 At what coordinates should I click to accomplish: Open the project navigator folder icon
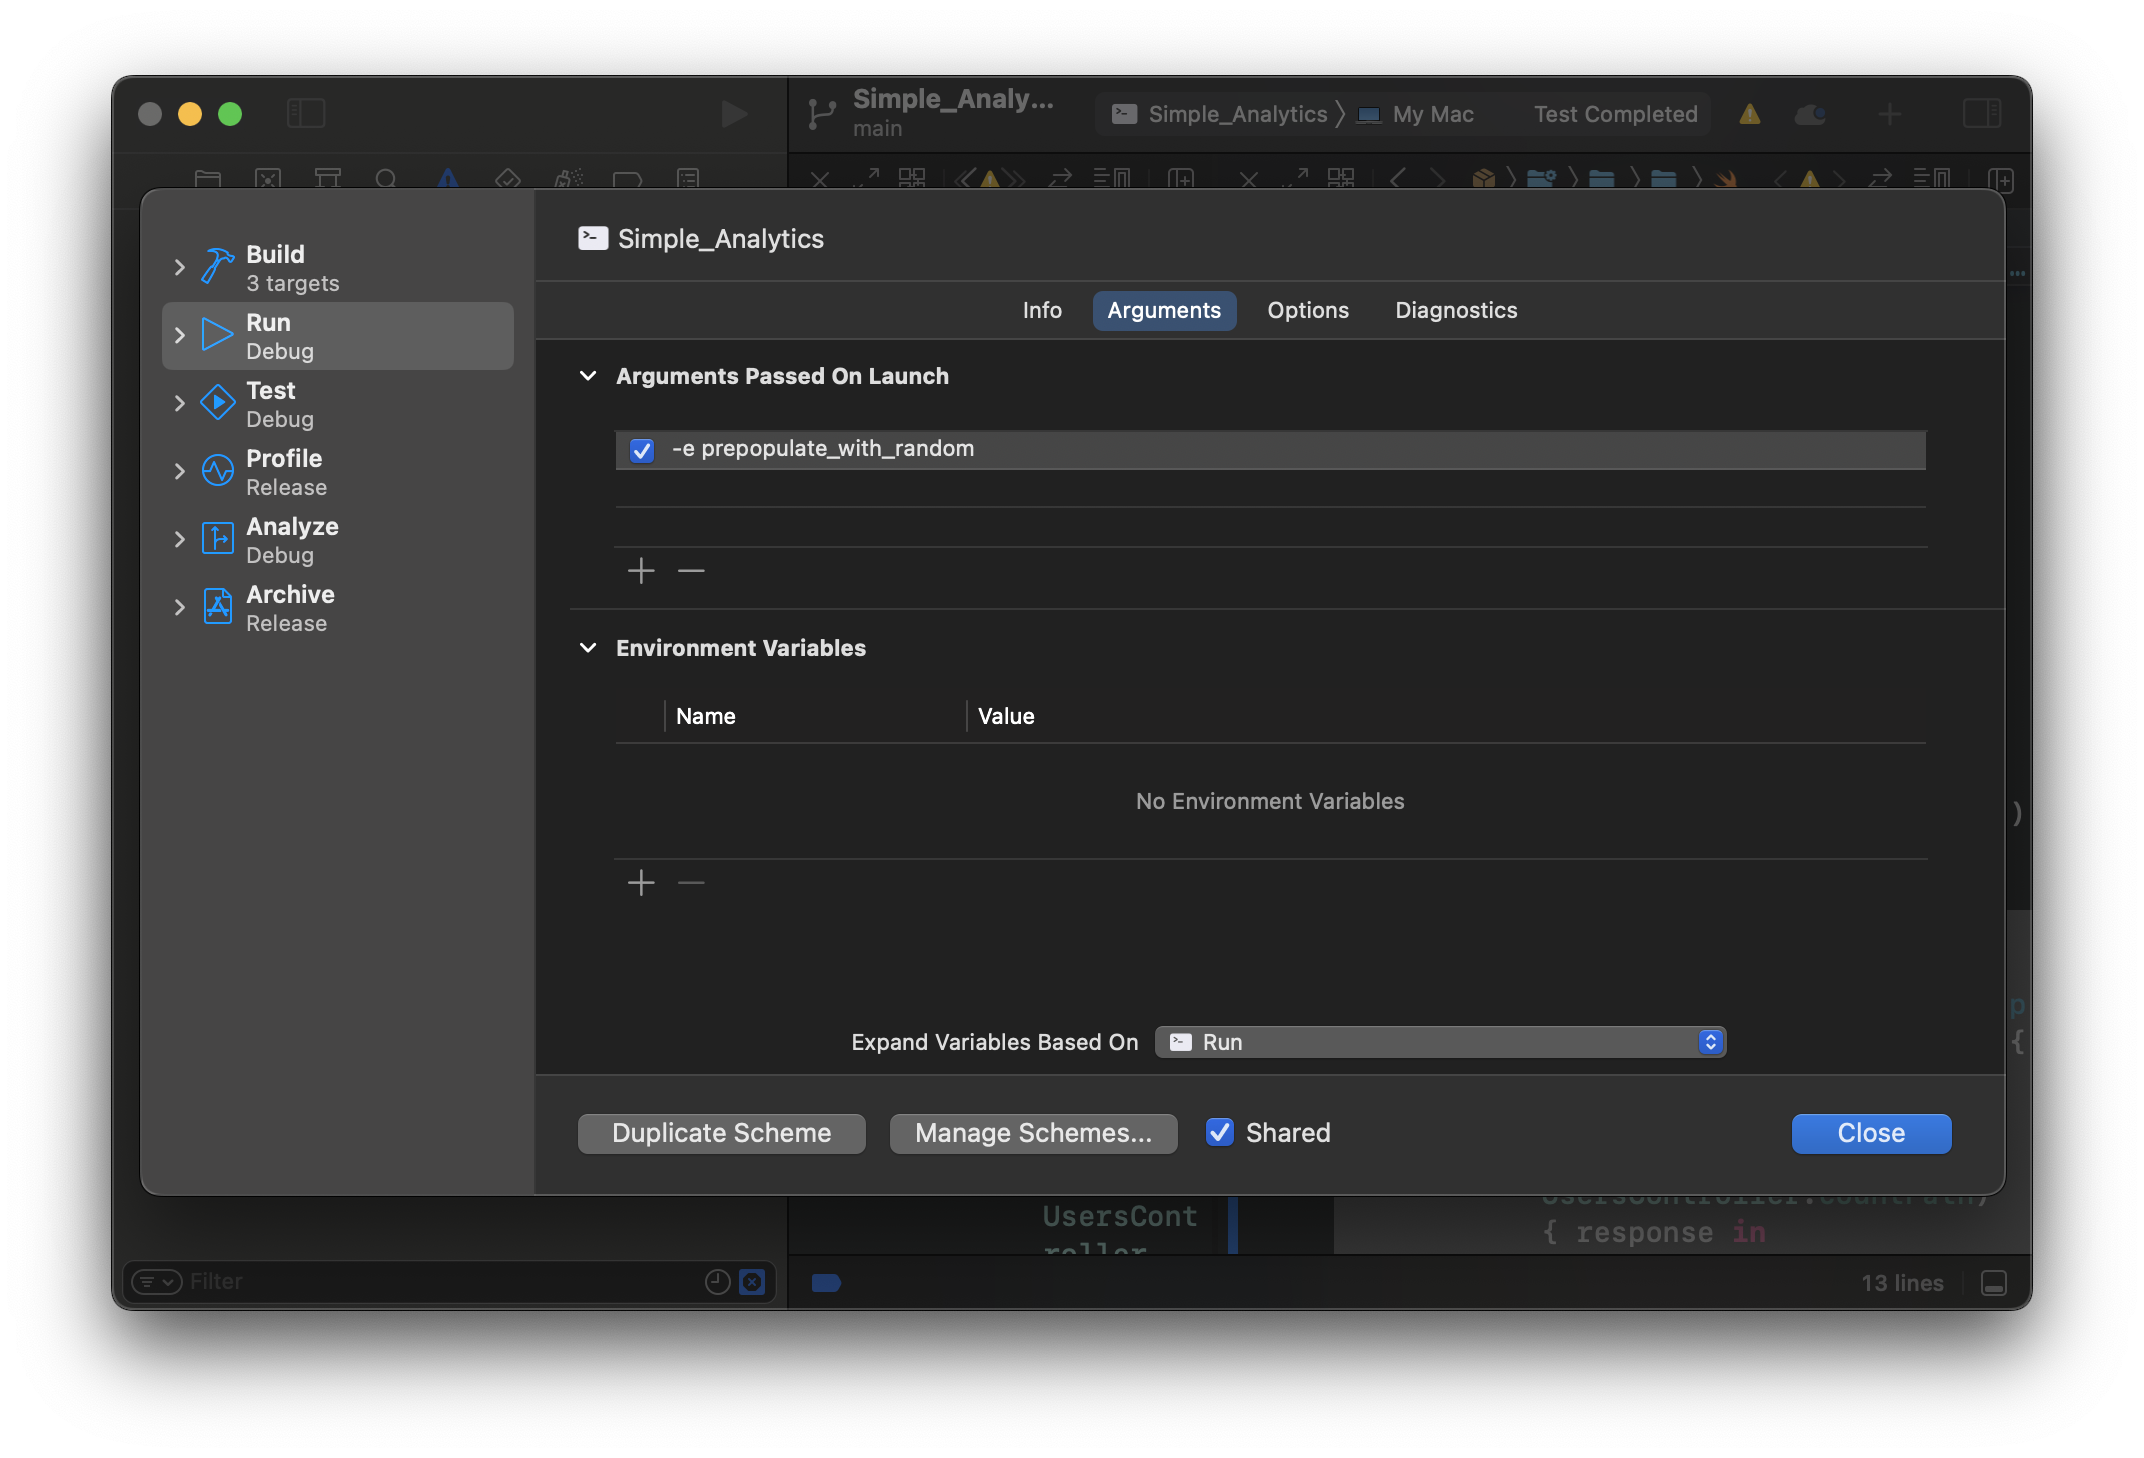(208, 179)
